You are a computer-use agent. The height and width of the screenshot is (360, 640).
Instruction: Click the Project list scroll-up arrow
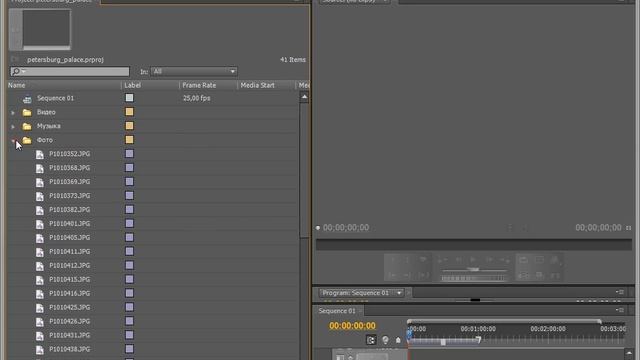pyautogui.click(x=304, y=97)
